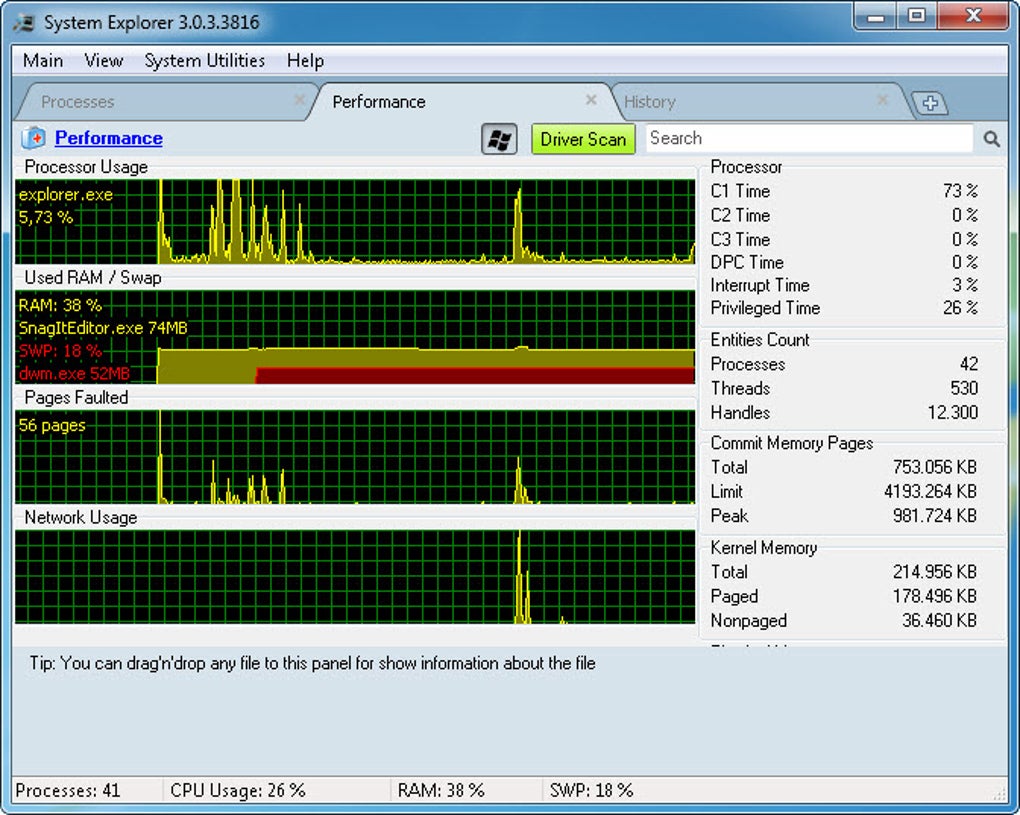This screenshot has height=815, width=1020.
Task: Focus the Search input field
Action: point(809,139)
